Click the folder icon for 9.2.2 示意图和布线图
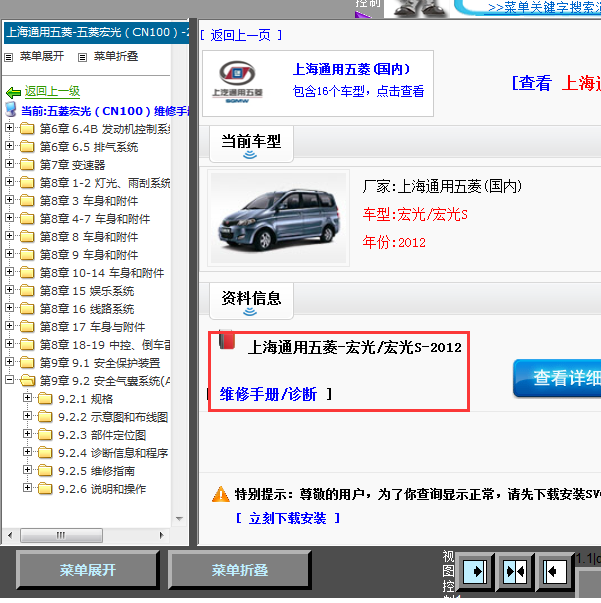Viewport: 601px width, 603px height. pos(45,417)
